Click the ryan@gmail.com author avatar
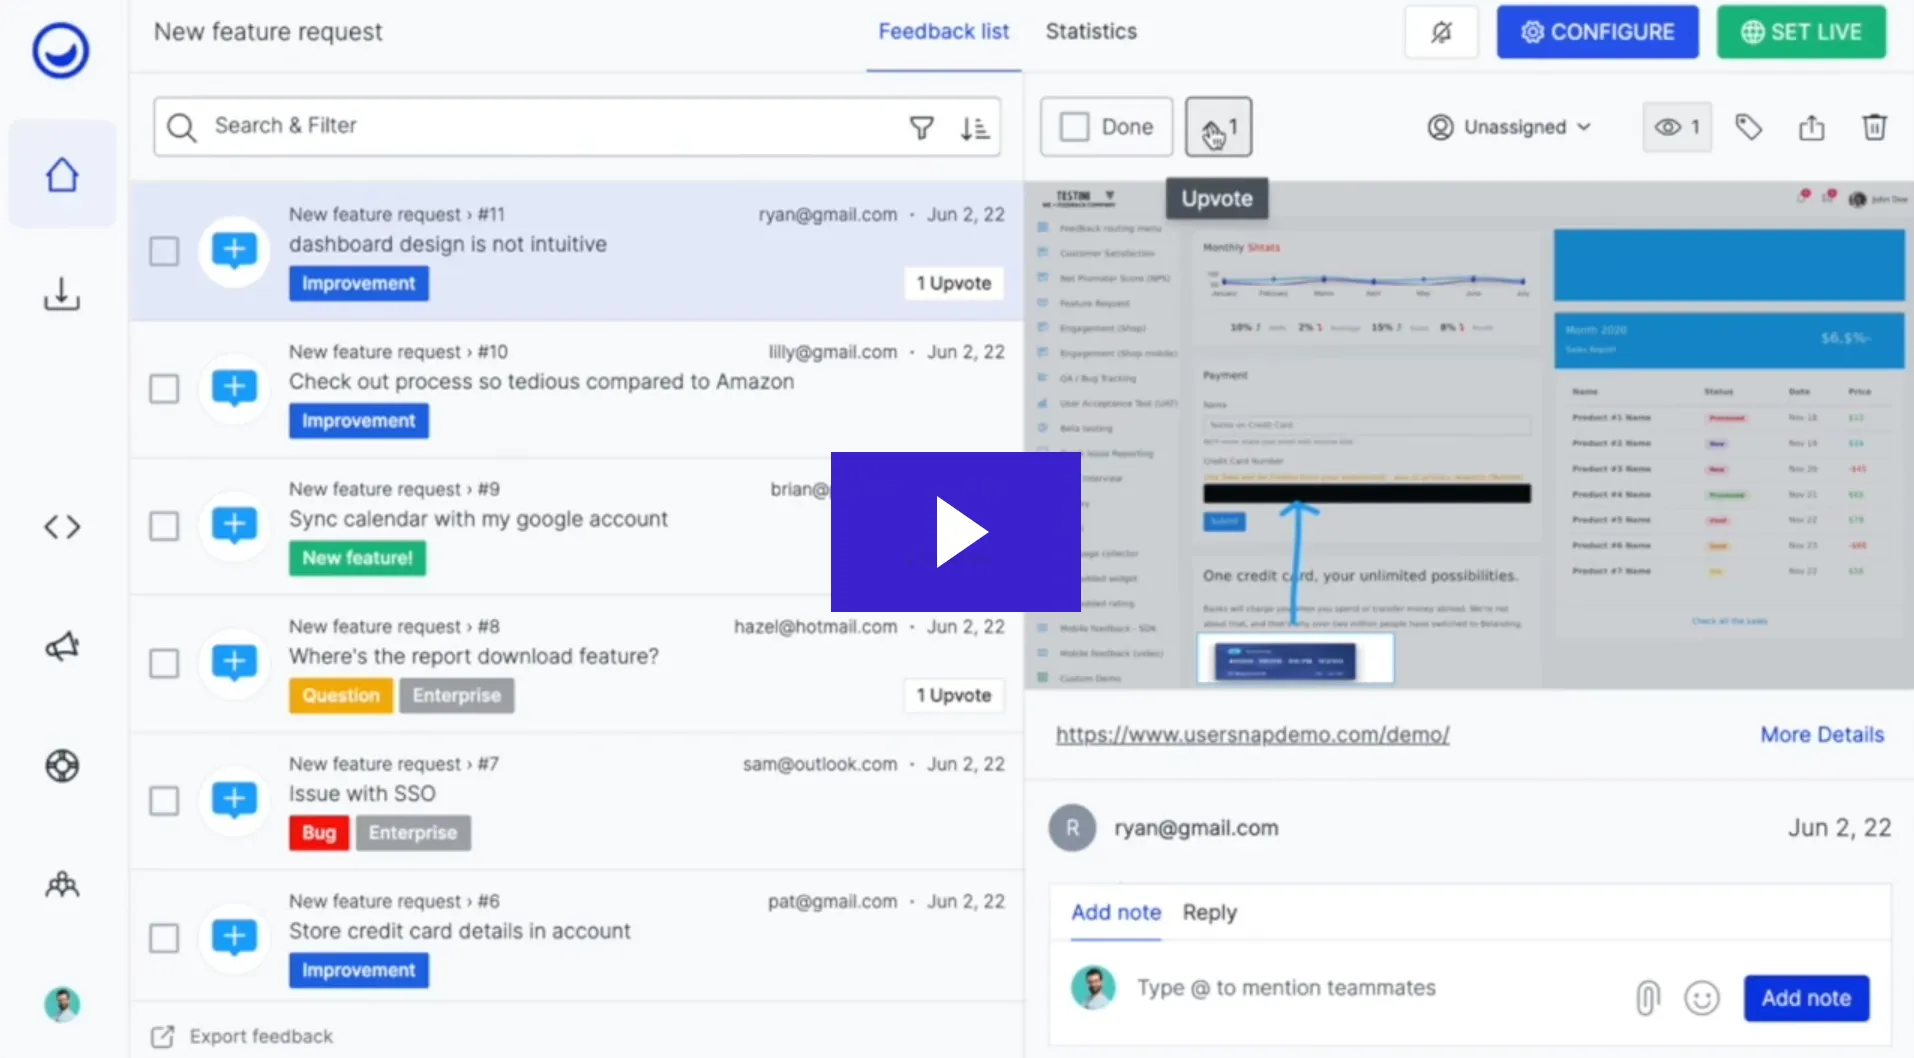Screen dimensions: 1914x1058 (1072, 828)
